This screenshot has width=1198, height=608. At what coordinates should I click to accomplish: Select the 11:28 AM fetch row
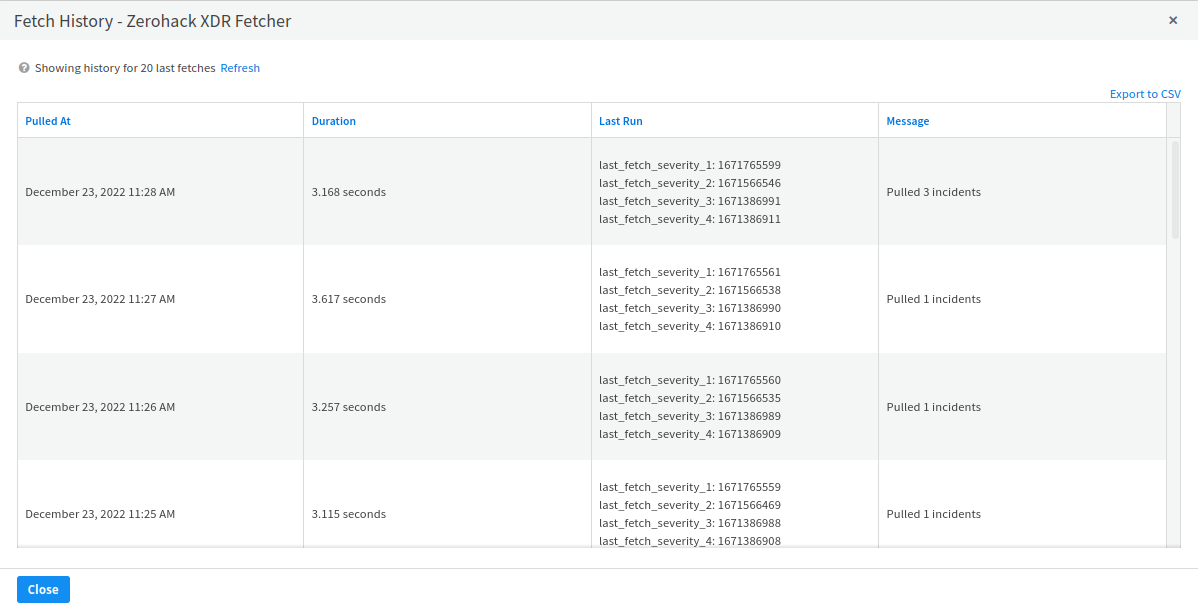(100, 192)
